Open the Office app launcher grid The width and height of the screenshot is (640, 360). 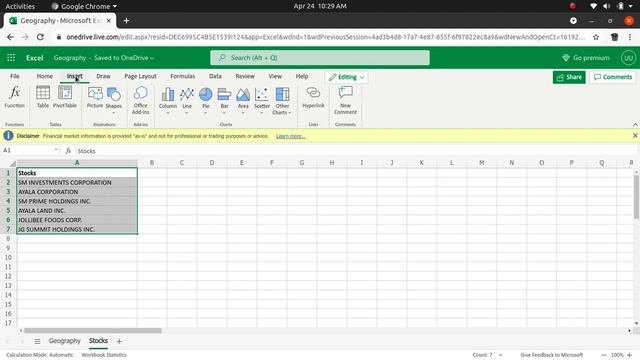tap(11, 58)
